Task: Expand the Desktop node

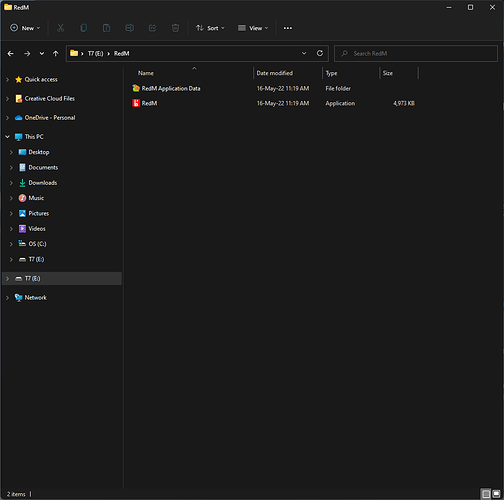Action: 11,152
